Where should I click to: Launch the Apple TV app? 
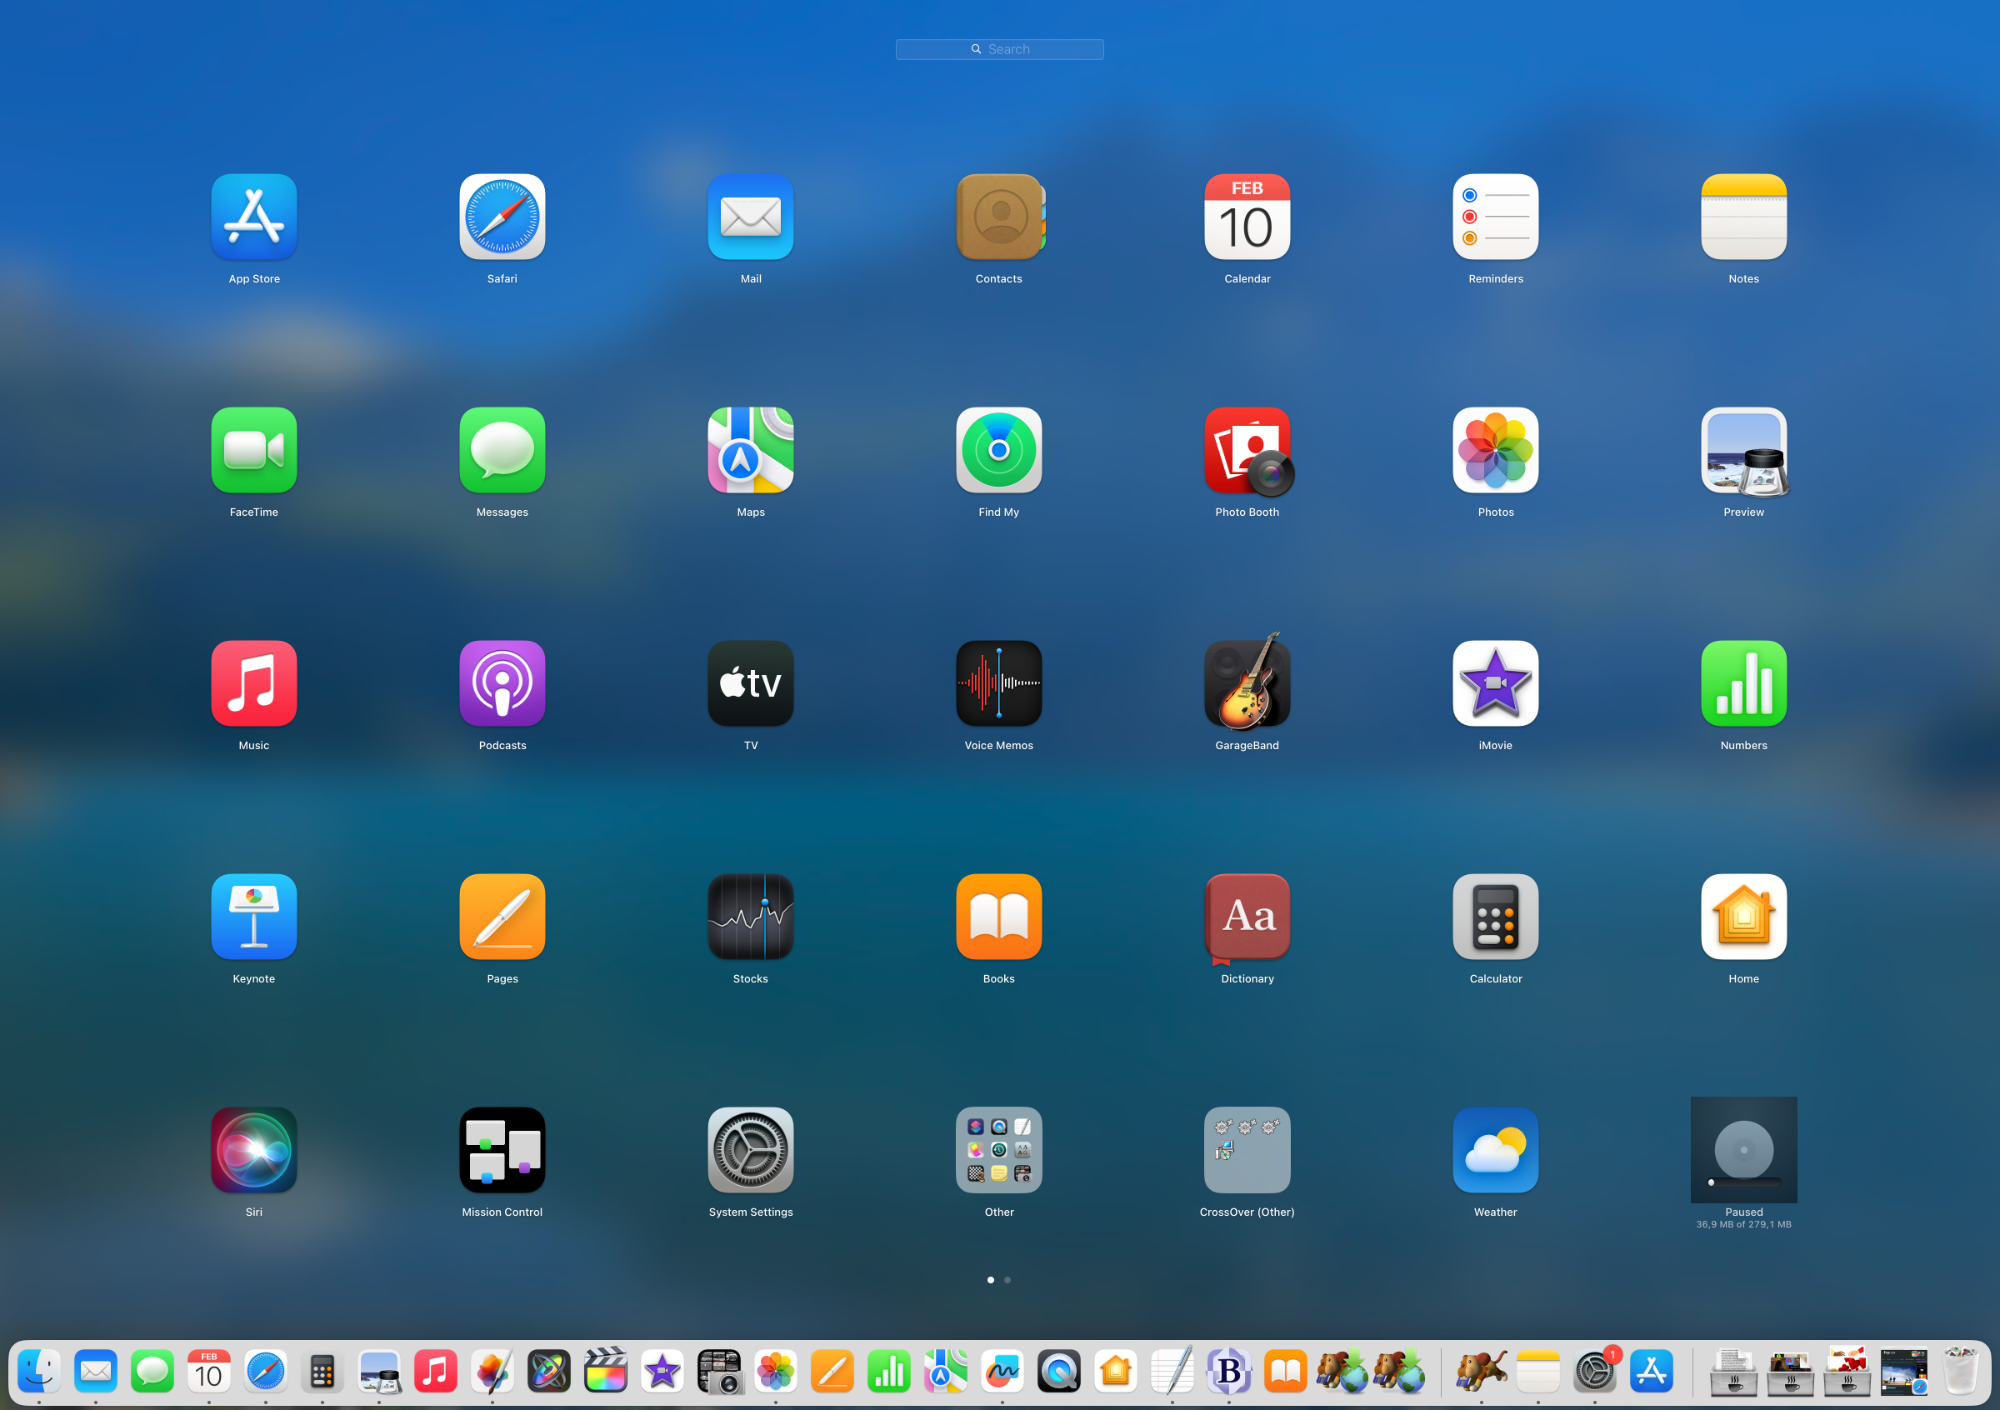click(x=751, y=683)
